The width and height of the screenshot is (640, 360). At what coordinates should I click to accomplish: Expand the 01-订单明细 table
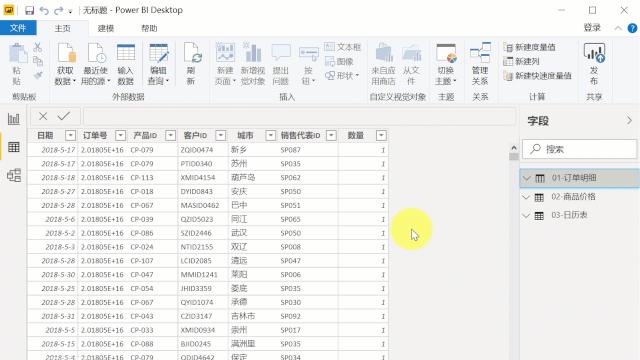(x=527, y=178)
